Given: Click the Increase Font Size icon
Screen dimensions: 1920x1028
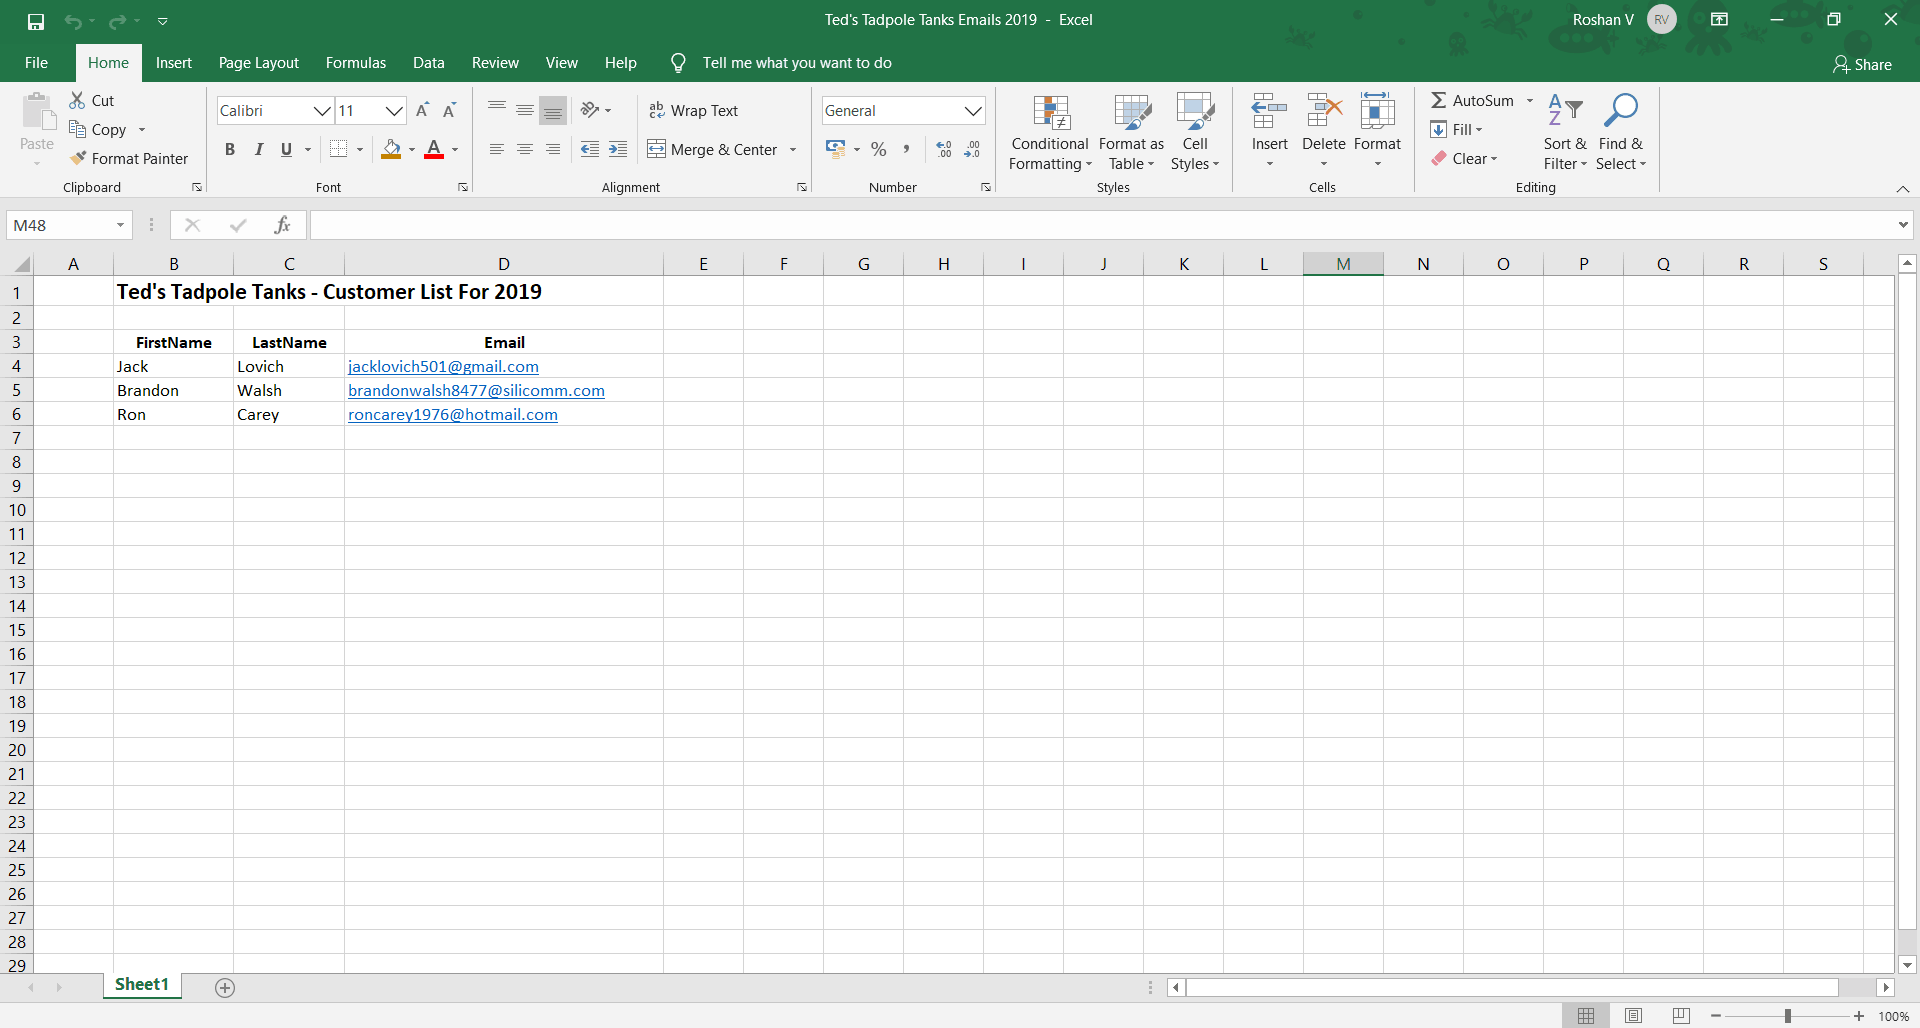Looking at the screenshot, I should (422, 110).
